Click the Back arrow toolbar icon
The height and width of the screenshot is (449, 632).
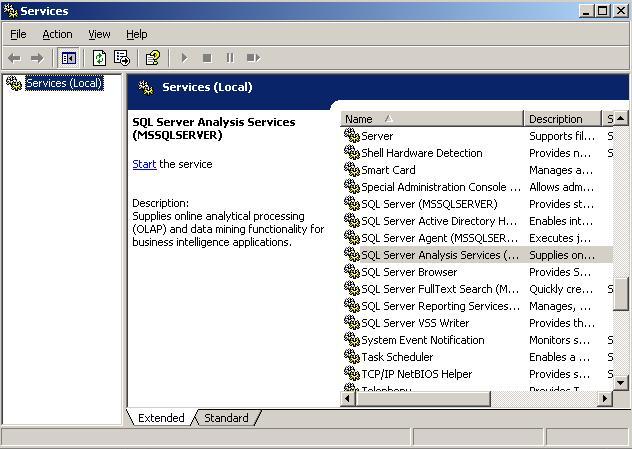14,58
